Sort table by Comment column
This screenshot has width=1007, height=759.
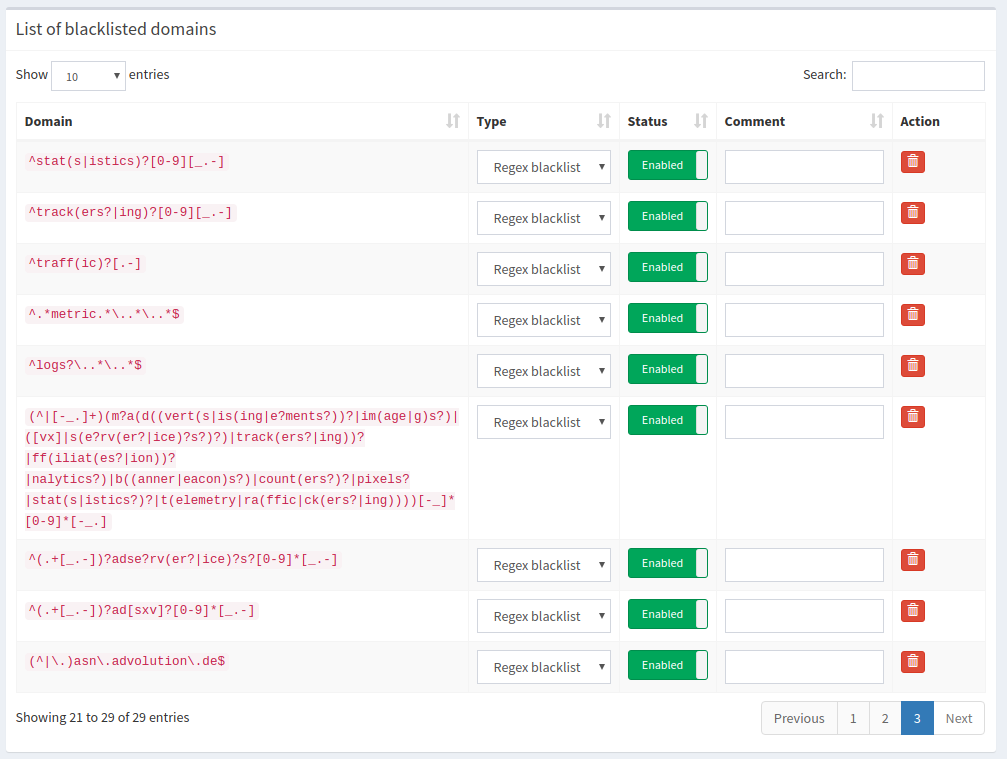804,121
